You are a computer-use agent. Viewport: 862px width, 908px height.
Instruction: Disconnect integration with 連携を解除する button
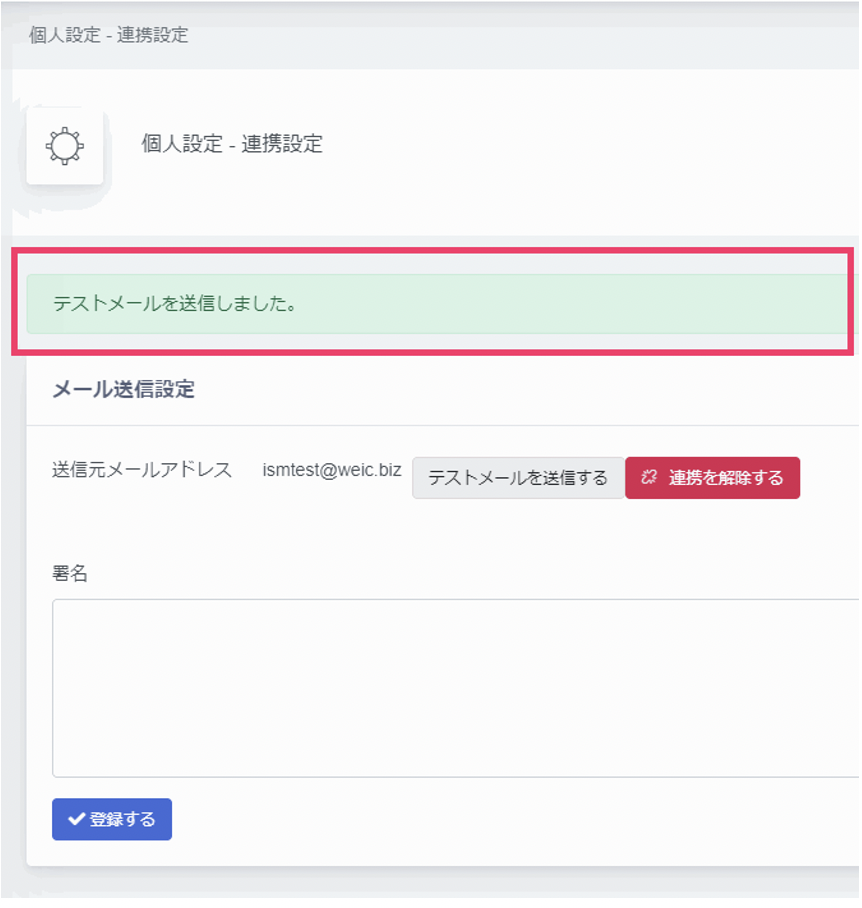[713, 478]
